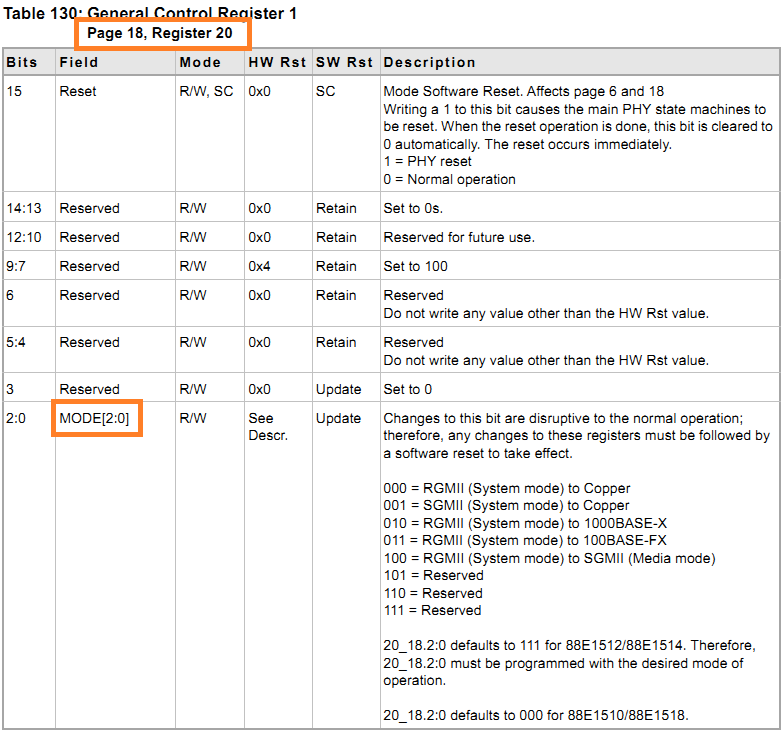Screen dimensions: 784x734
Task: Click the '1 = PHY reset' line
Action: 428,161
